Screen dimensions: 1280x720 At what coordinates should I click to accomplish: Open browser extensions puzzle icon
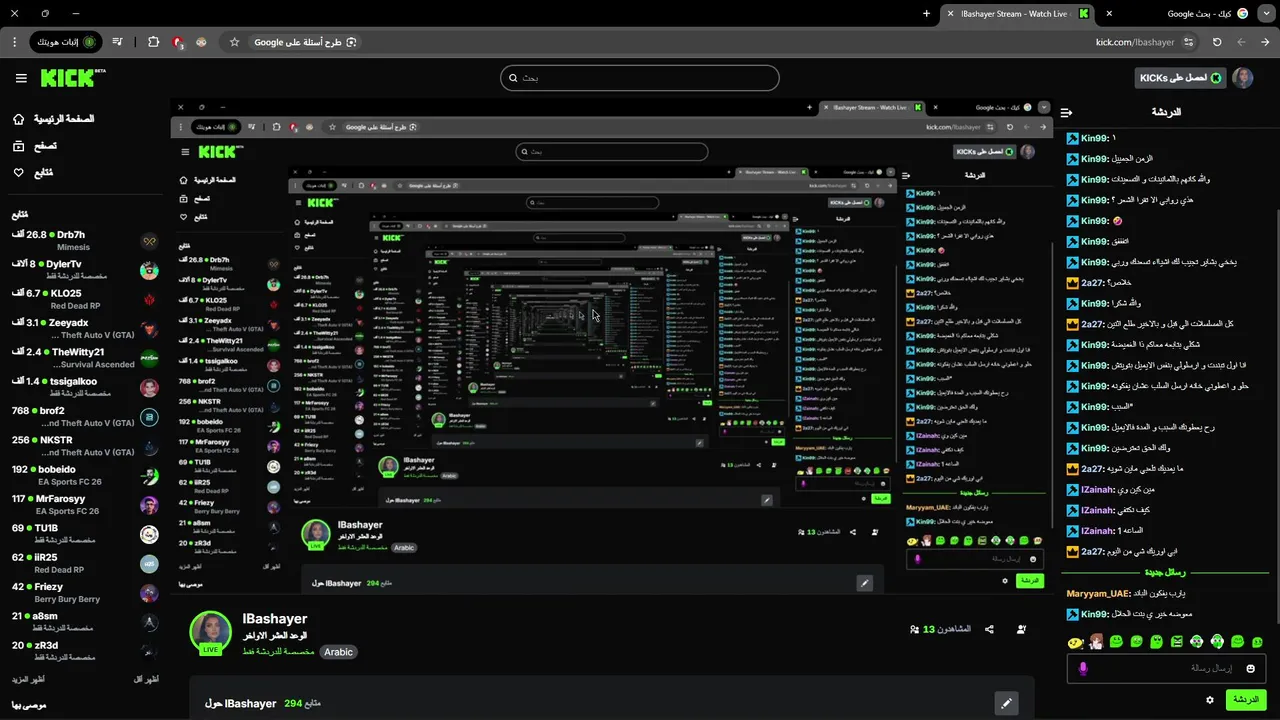[153, 42]
